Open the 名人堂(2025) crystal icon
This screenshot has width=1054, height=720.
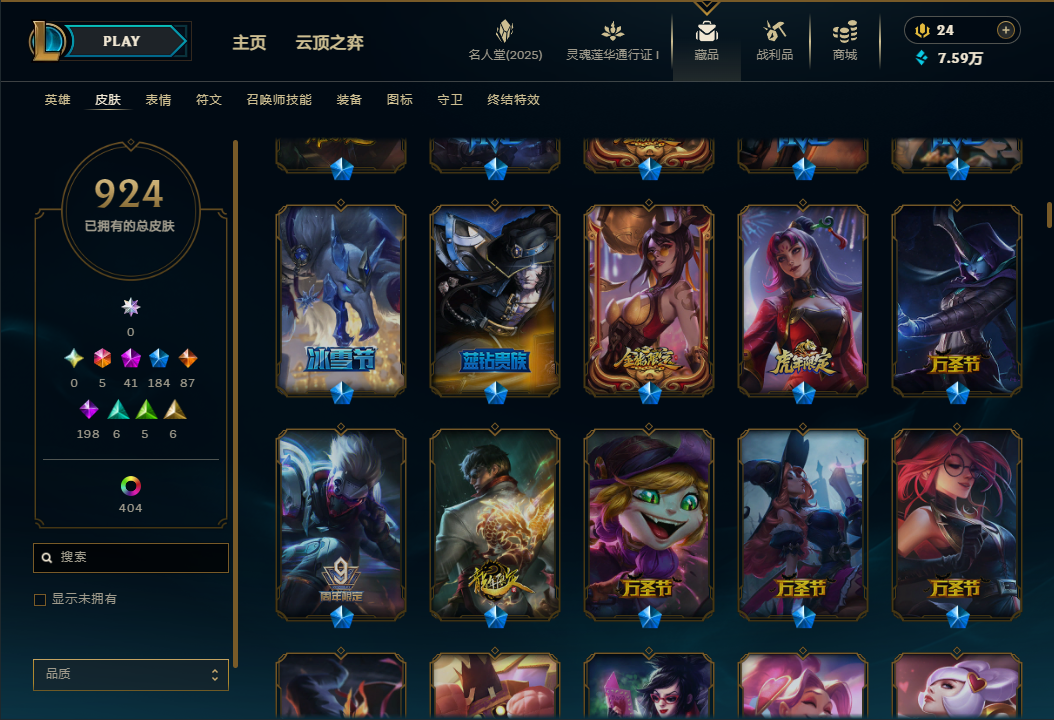505,31
